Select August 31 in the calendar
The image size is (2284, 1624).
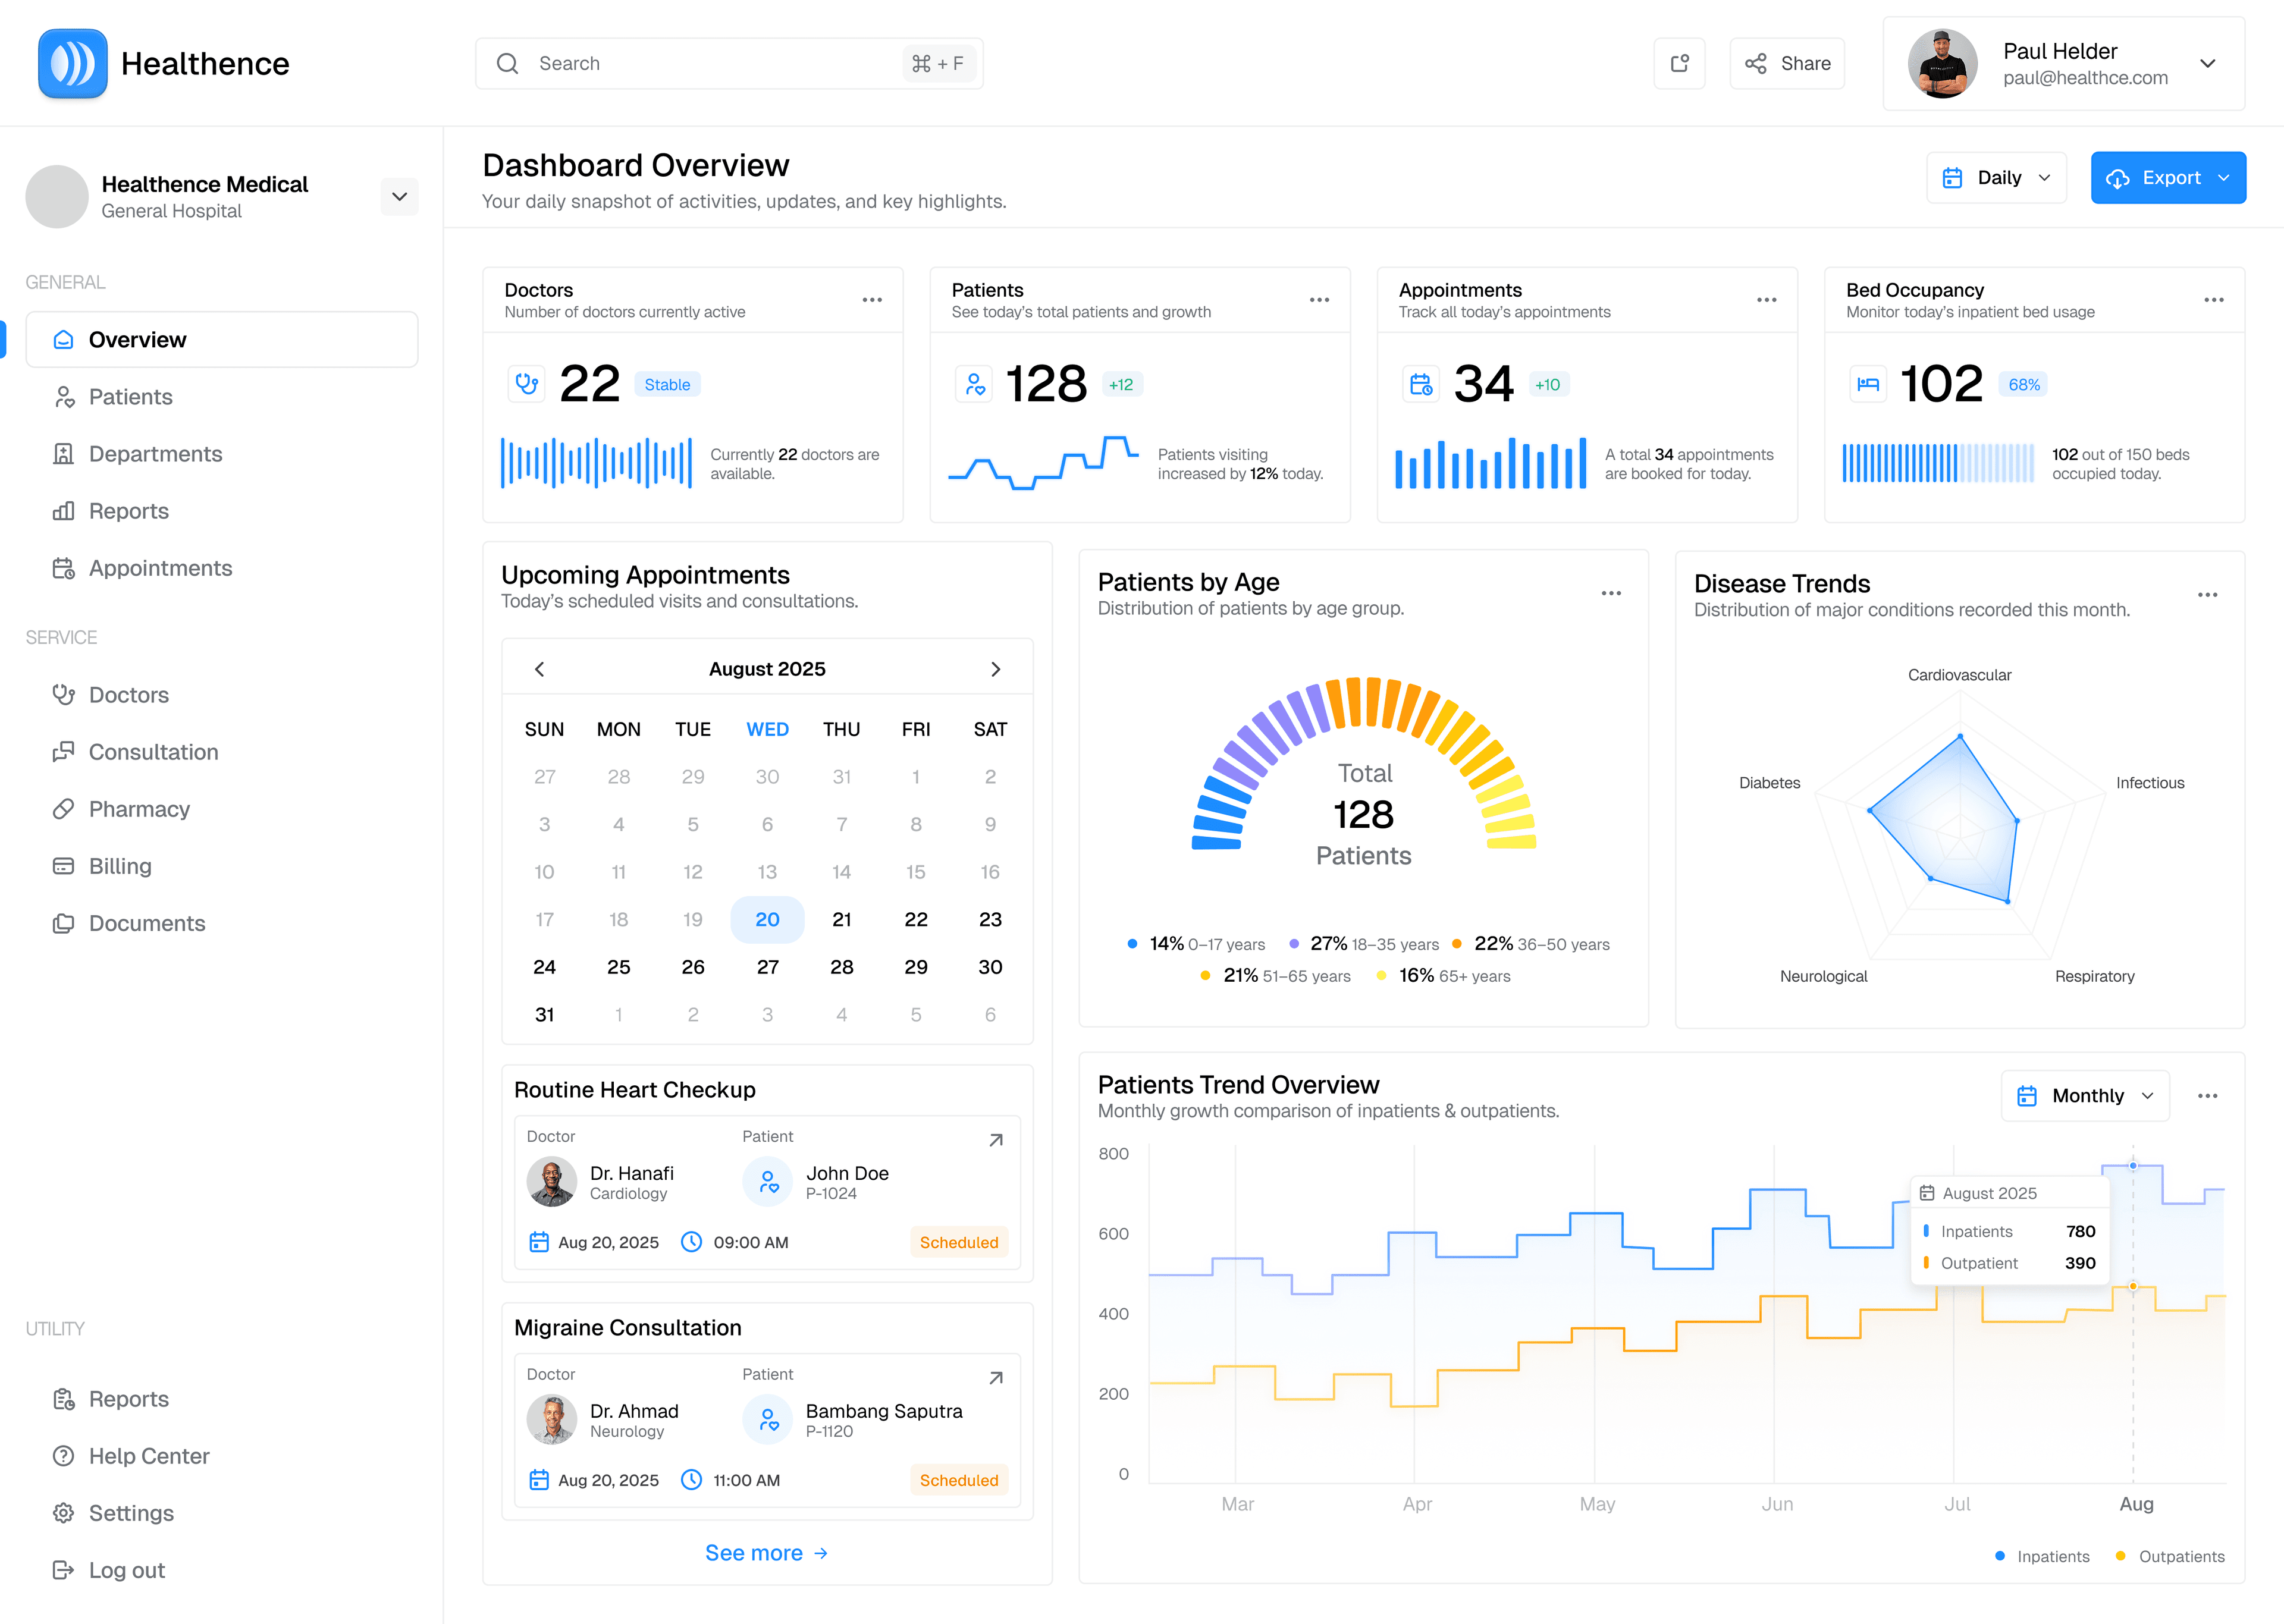click(x=544, y=1014)
